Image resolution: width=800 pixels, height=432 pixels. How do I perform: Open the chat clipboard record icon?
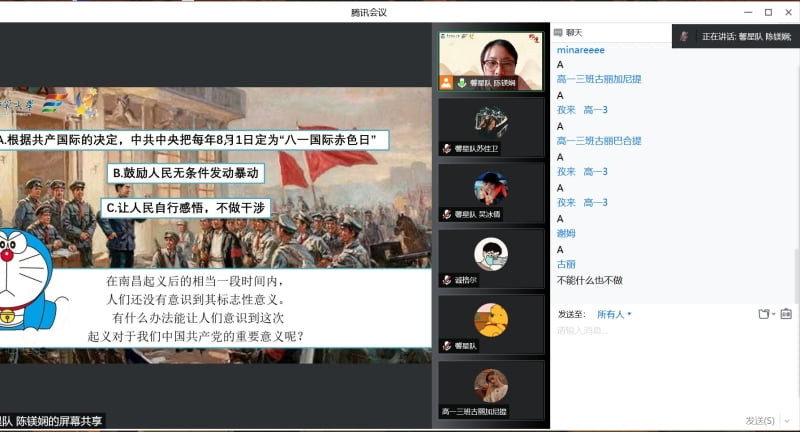pyautogui.click(x=786, y=314)
